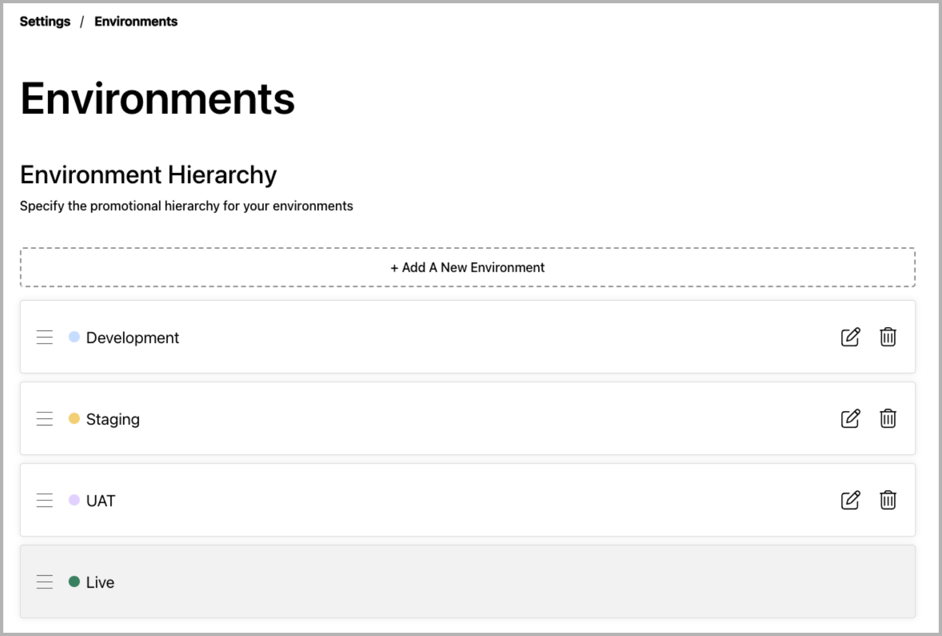
Task: Click the main Environments page title
Action: coord(157,98)
